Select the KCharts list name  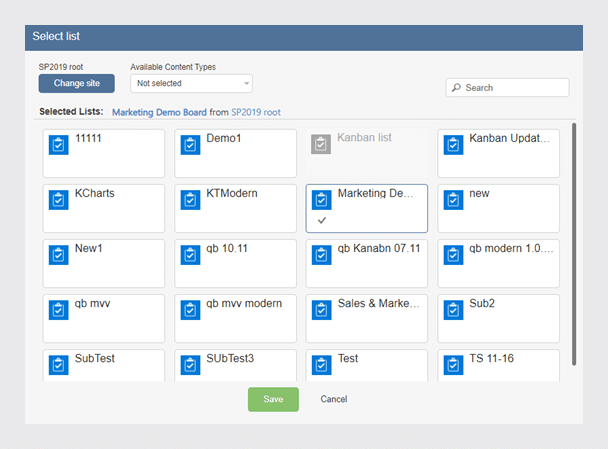point(95,193)
